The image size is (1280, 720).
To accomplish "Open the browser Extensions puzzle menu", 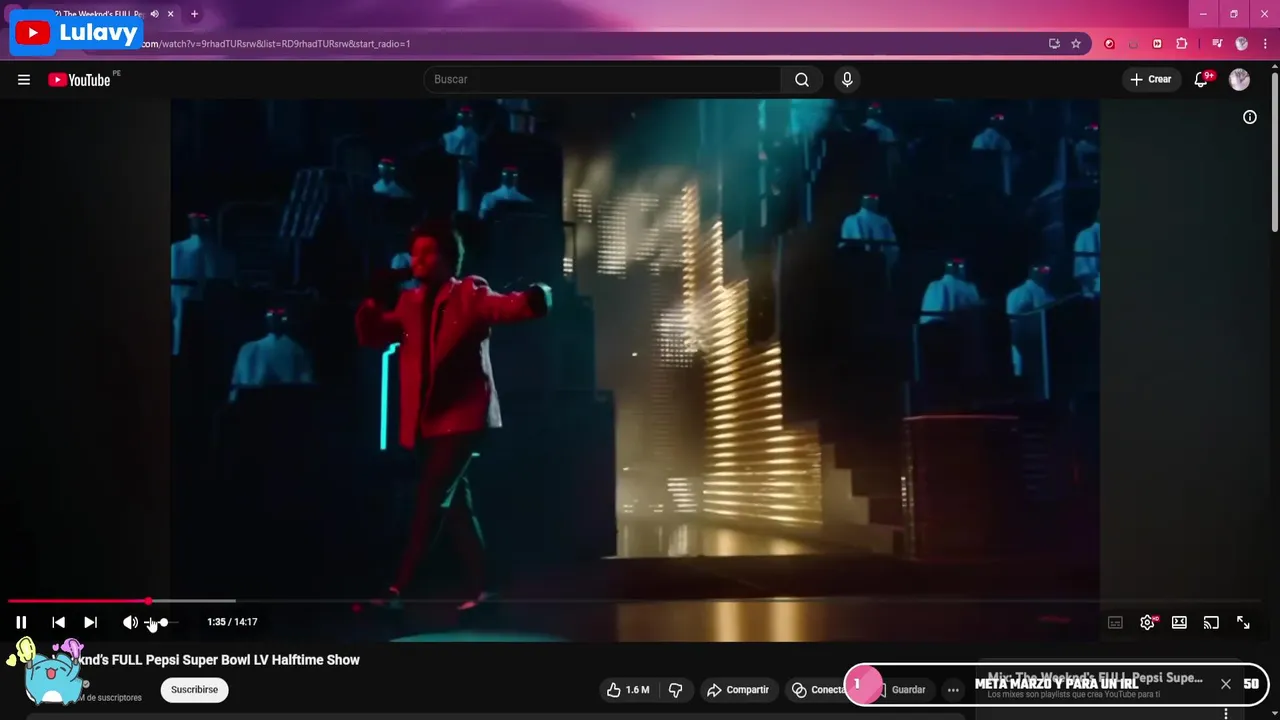I will click(x=1181, y=43).
